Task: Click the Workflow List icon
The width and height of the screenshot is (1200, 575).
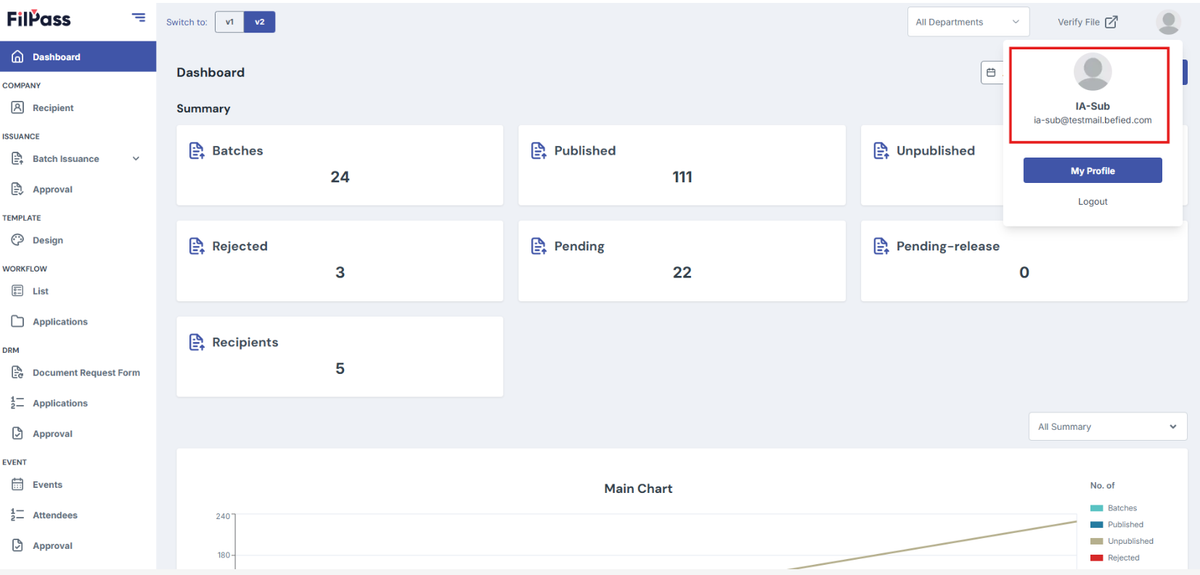Action: 17,291
